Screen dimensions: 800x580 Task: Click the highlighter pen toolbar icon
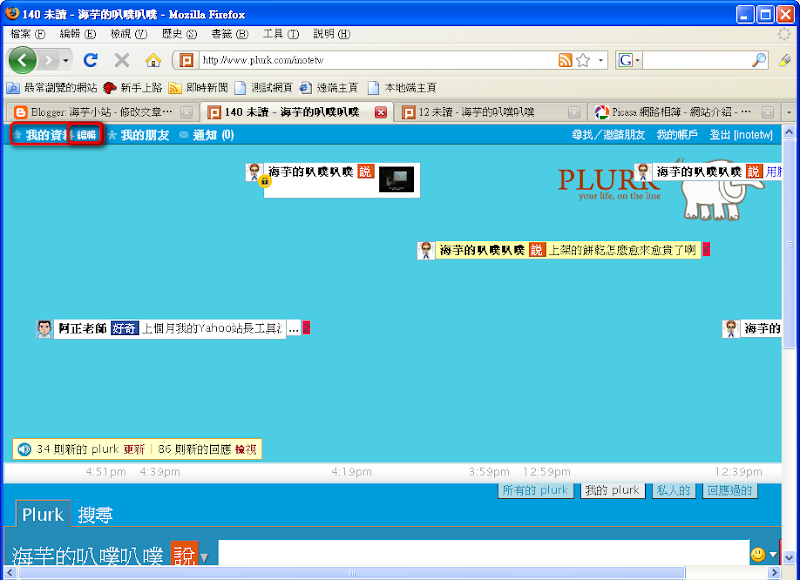[785, 60]
